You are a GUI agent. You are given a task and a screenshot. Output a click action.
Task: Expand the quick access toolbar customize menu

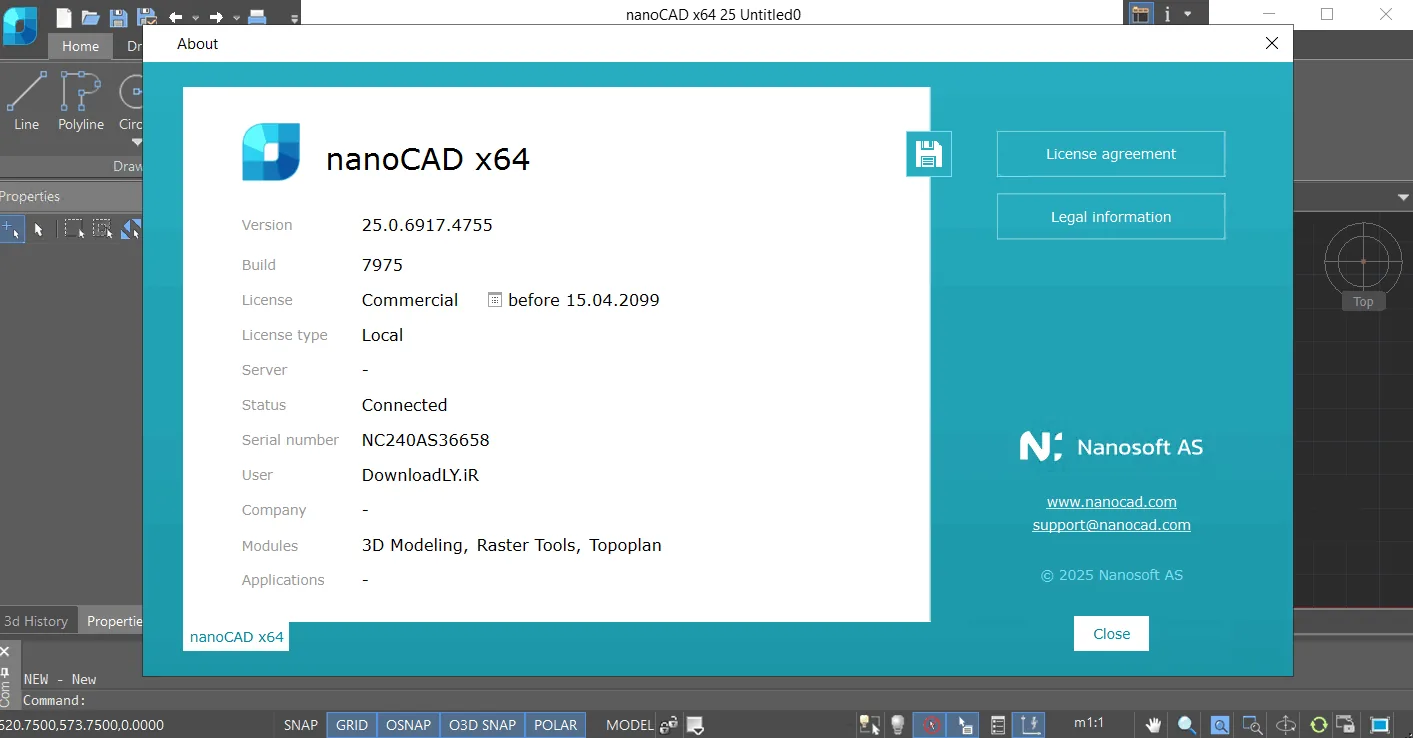click(293, 18)
